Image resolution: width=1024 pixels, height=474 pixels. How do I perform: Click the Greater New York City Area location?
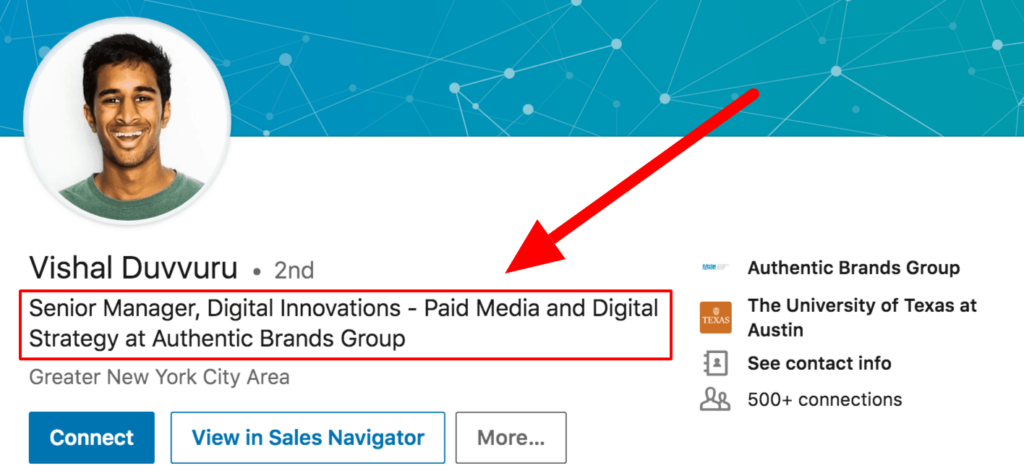[x=159, y=378]
